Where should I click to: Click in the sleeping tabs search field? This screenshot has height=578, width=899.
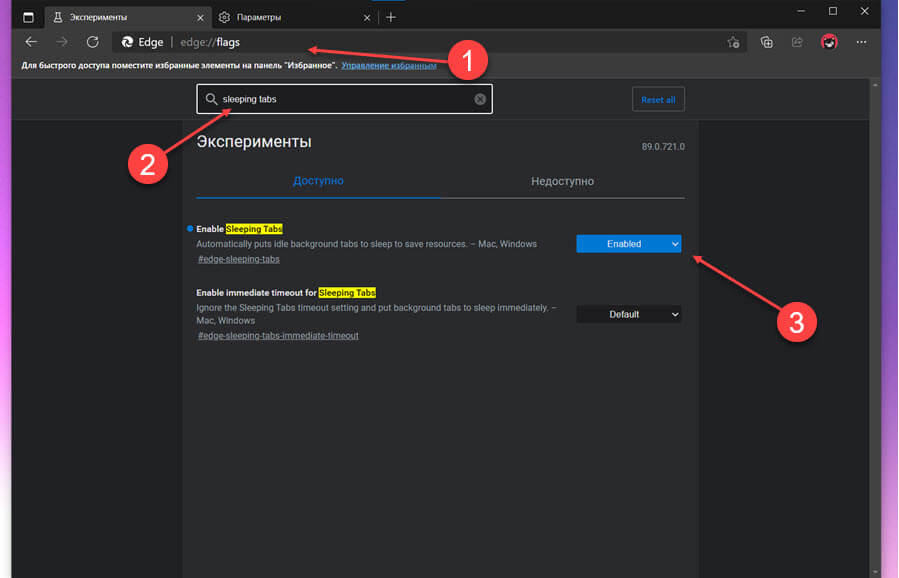344,99
